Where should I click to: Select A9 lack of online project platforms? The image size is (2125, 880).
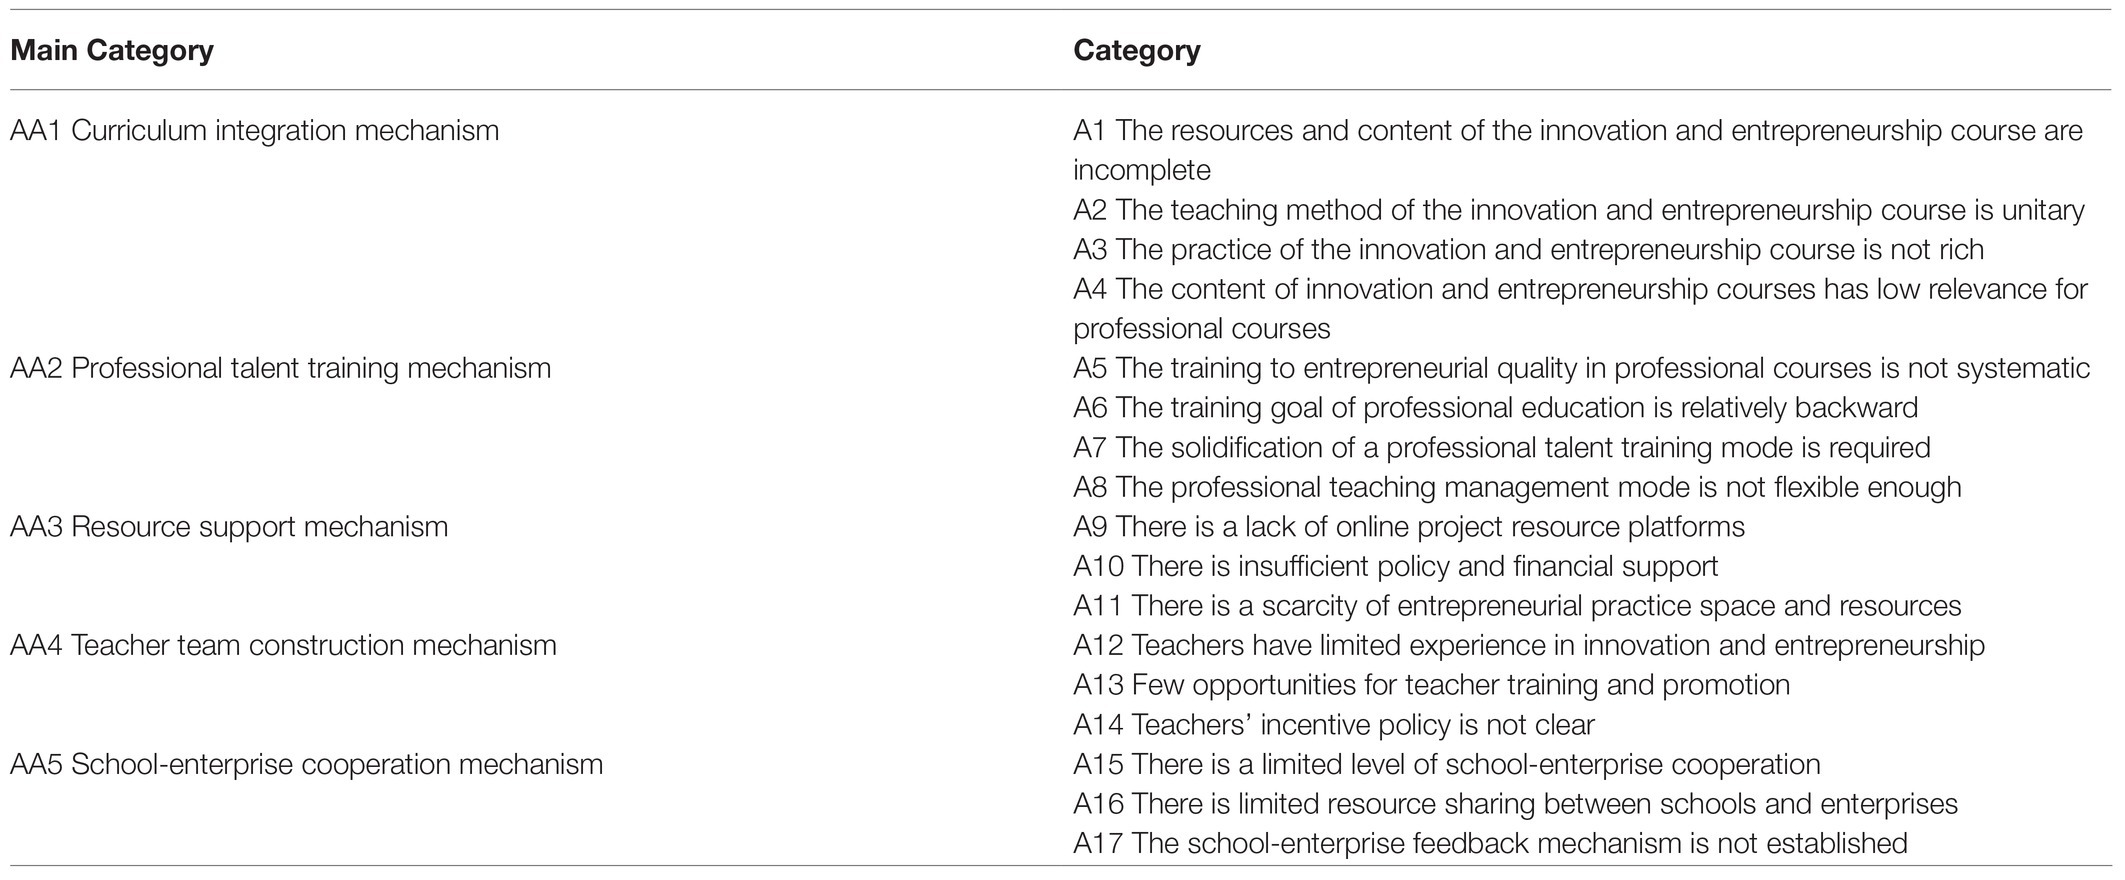point(1409,526)
